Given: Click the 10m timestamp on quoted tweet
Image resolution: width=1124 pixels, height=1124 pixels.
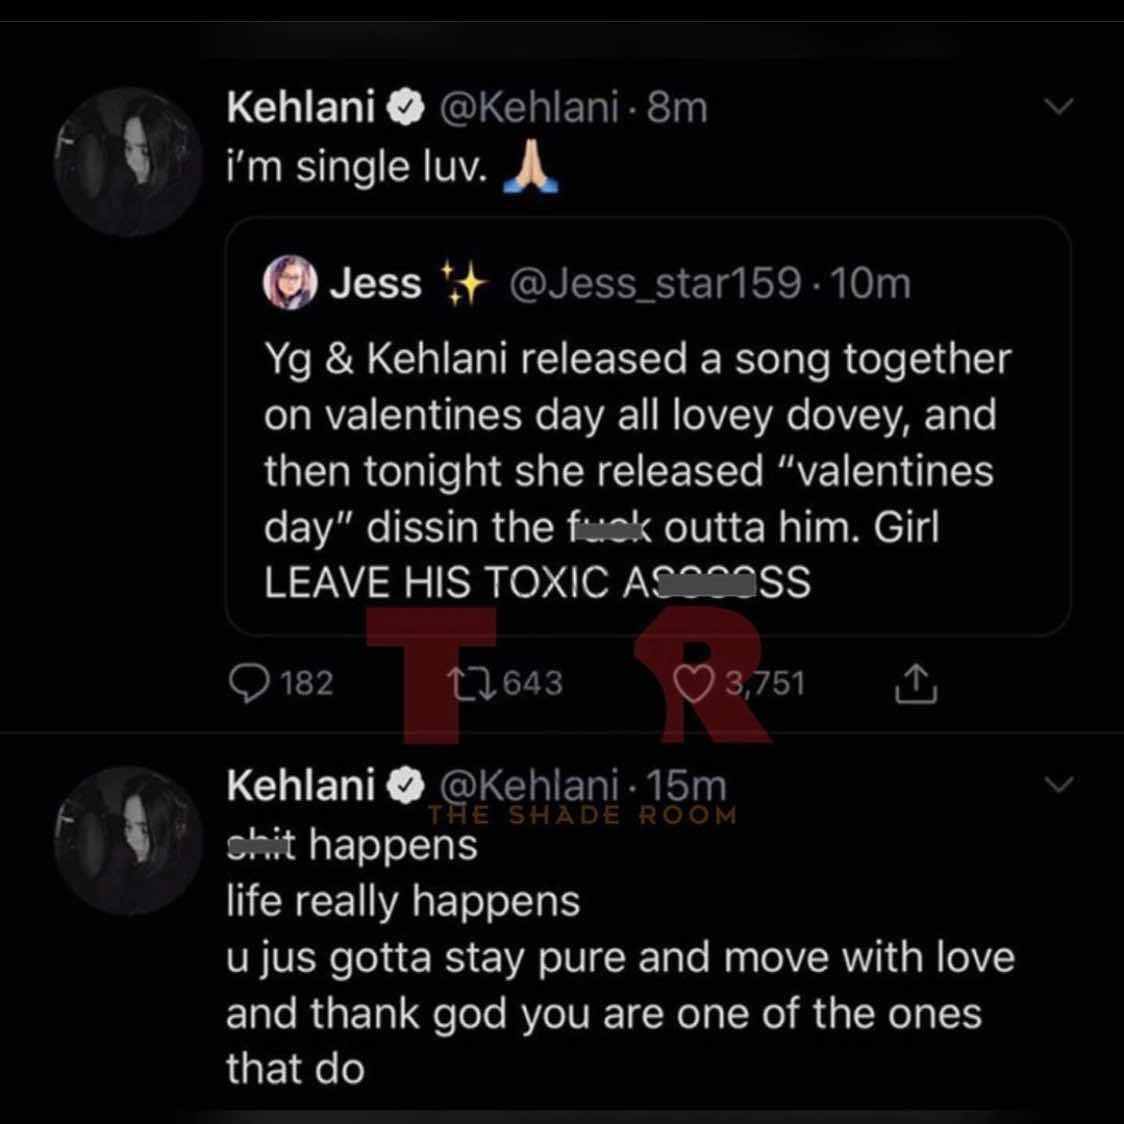Looking at the screenshot, I should pyautogui.click(x=871, y=283).
